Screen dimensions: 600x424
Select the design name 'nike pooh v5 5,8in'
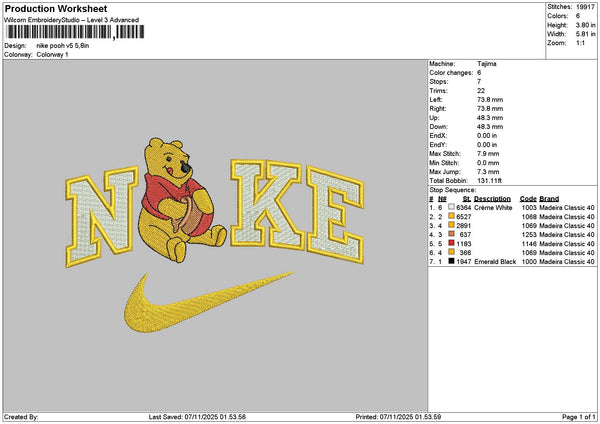63,46
